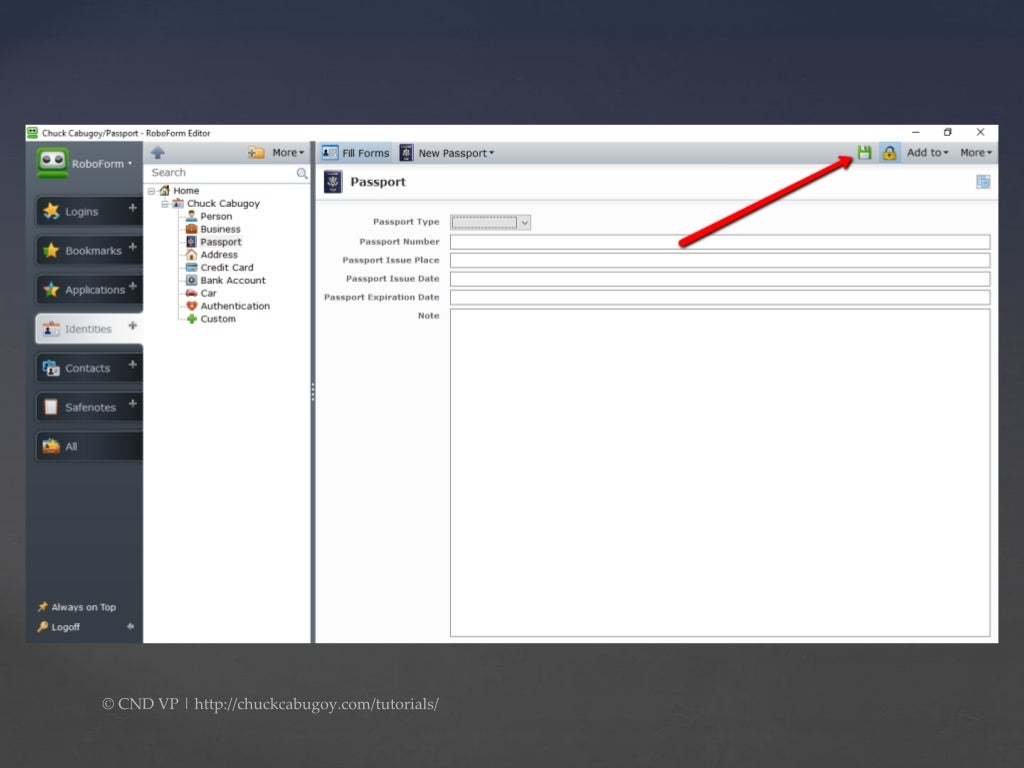Open the Passport Type combo box
1024x768 pixels.
490,223
